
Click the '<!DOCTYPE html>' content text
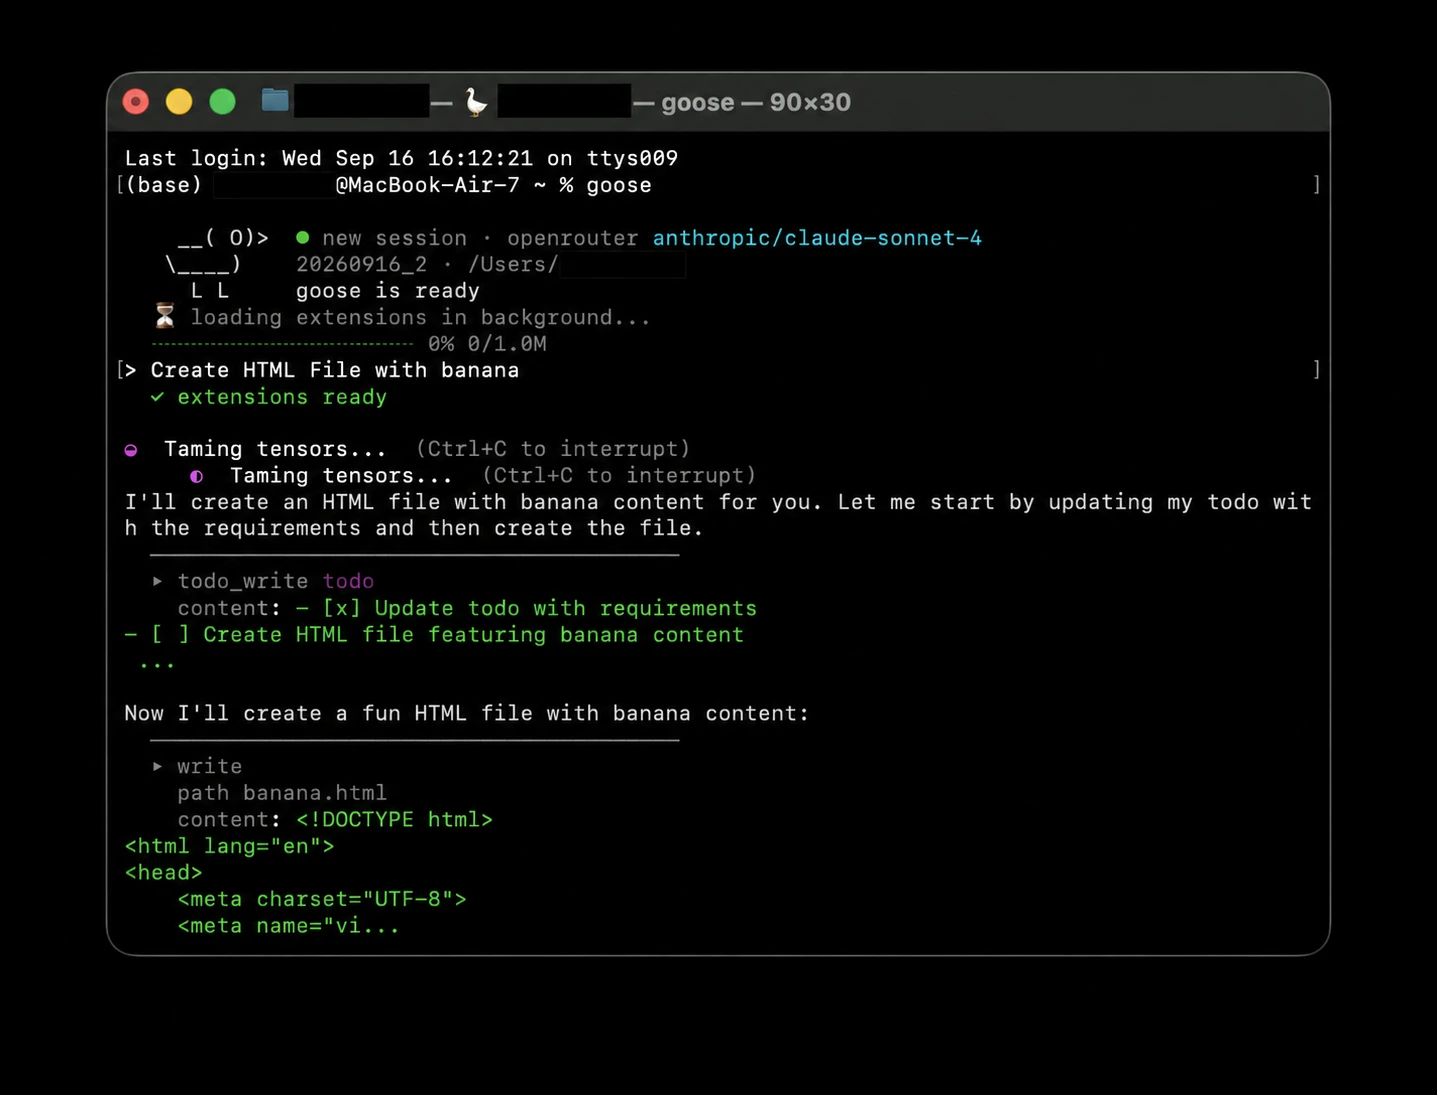[394, 819]
